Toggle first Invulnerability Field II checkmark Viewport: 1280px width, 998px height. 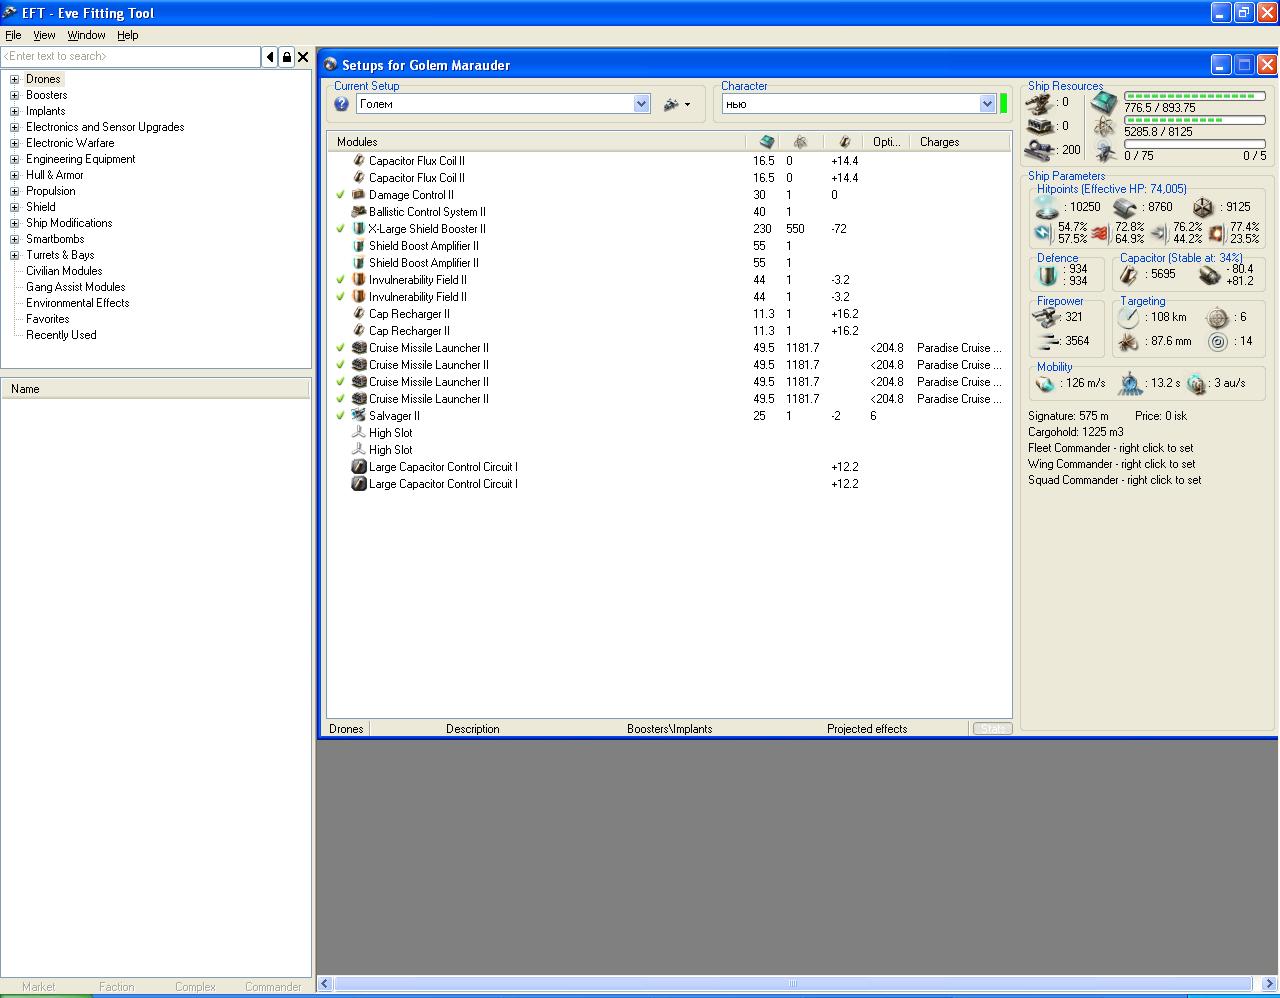pyautogui.click(x=341, y=280)
